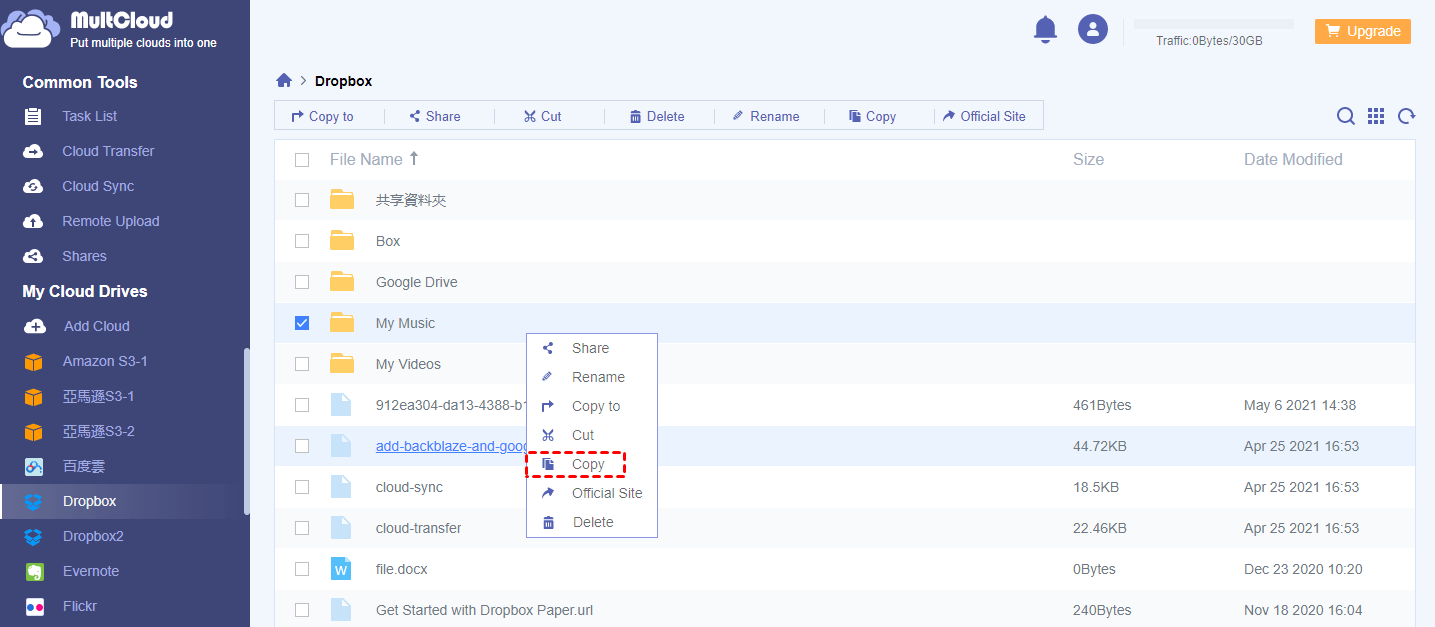Screen dimensions: 1435x627
Task: Click the Cloud Sync icon in sidebar
Action: click(x=33, y=186)
